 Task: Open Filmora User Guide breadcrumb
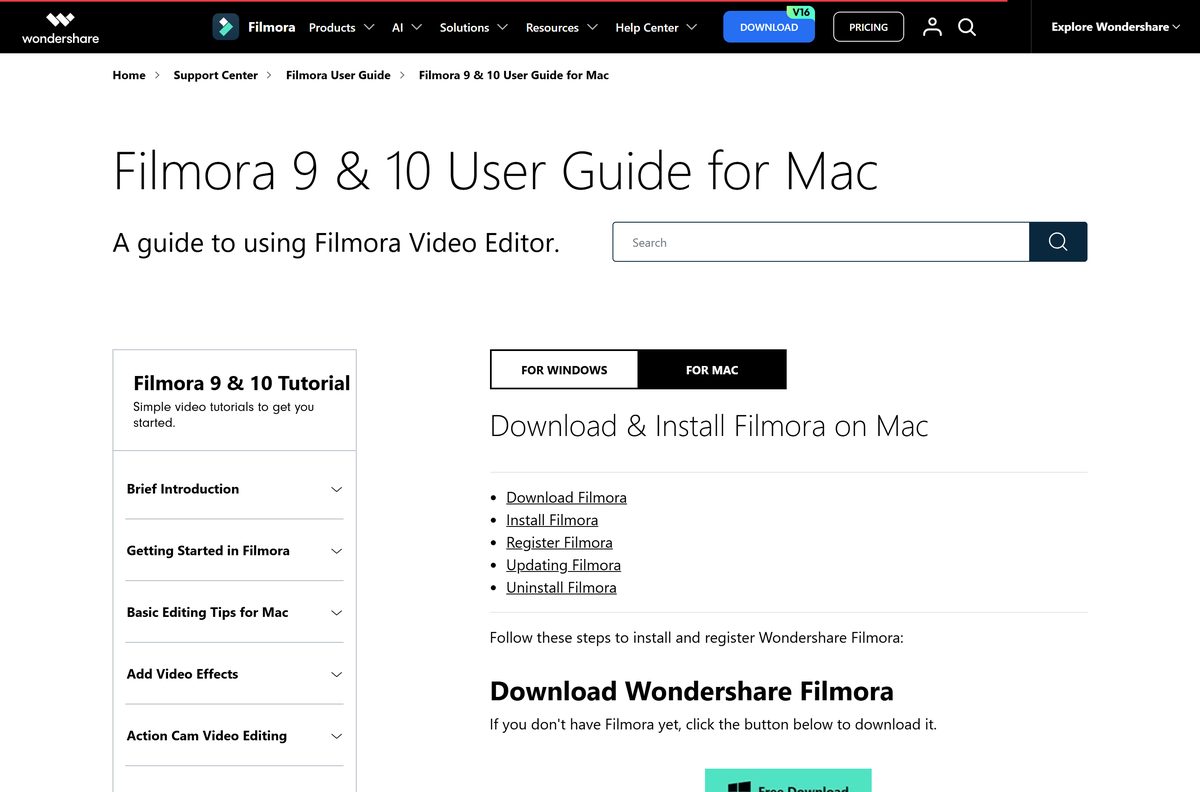point(338,75)
